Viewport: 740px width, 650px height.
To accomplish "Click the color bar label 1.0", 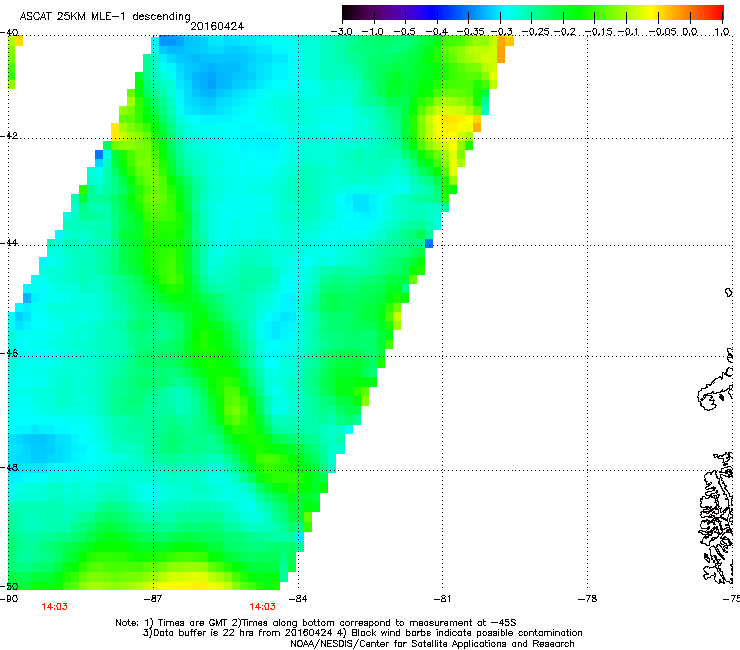I will click(722, 32).
